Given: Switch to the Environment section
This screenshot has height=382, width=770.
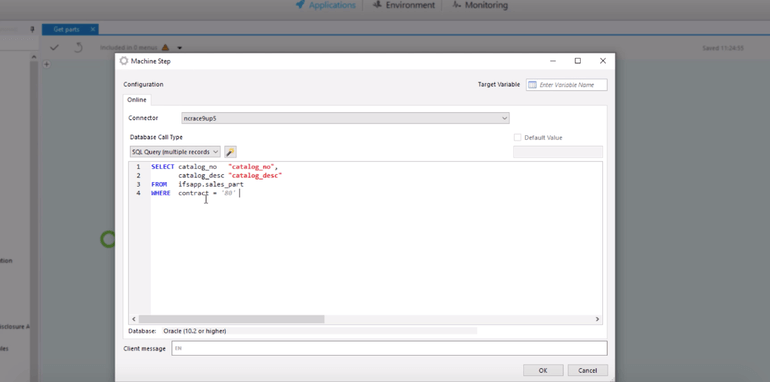Looking at the screenshot, I should pyautogui.click(x=404, y=5).
